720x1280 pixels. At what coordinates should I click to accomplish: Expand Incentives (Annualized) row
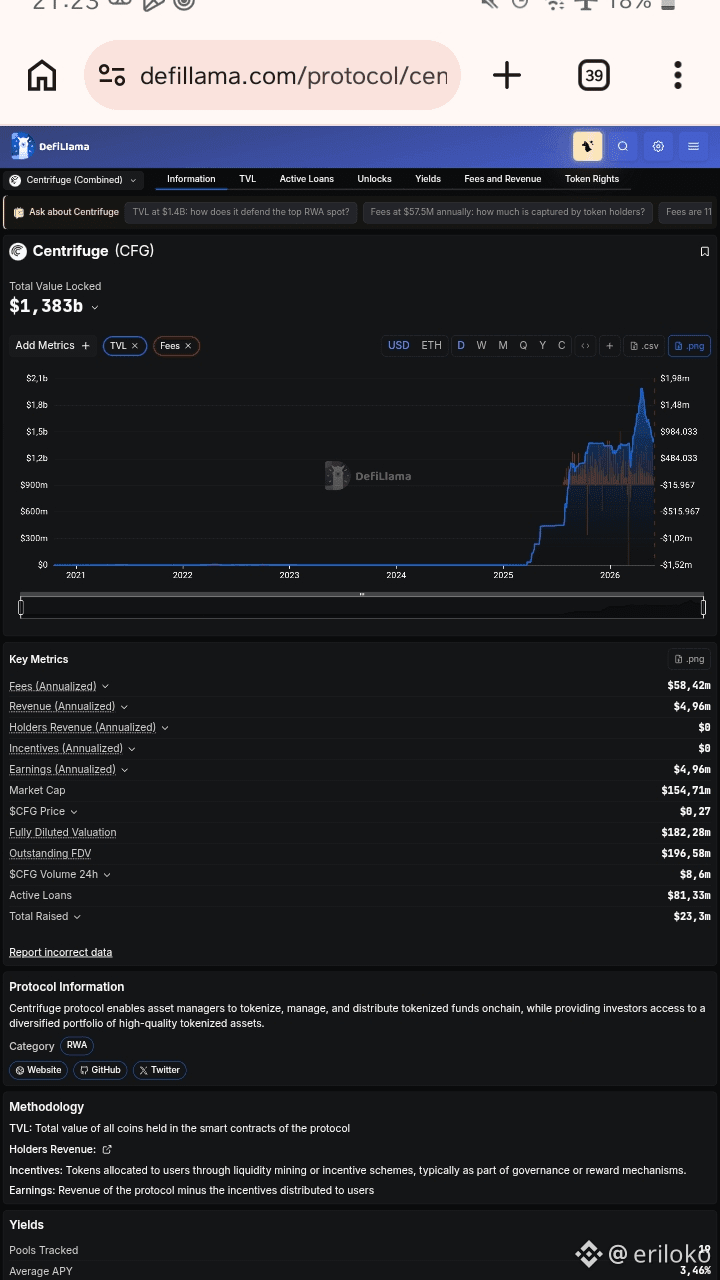coord(72,749)
